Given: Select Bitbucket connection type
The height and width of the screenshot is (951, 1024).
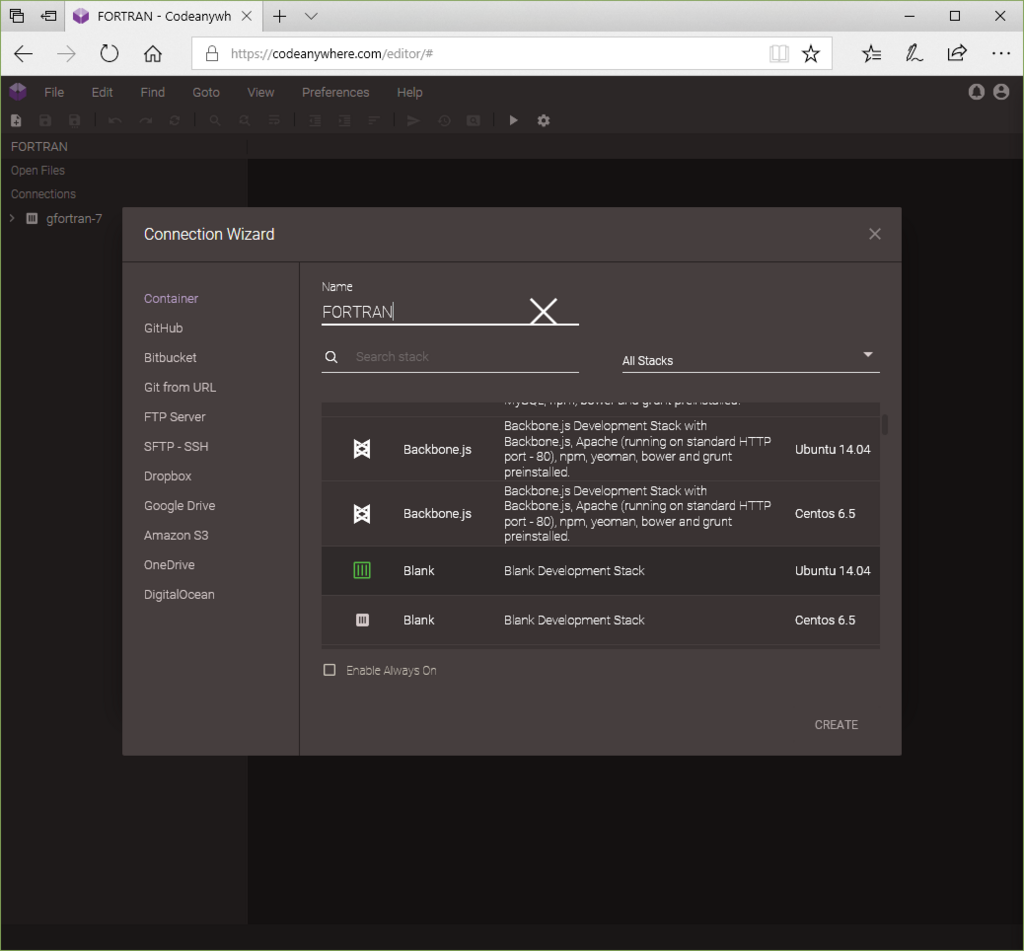Looking at the screenshot, I should [x=170, y=357].
